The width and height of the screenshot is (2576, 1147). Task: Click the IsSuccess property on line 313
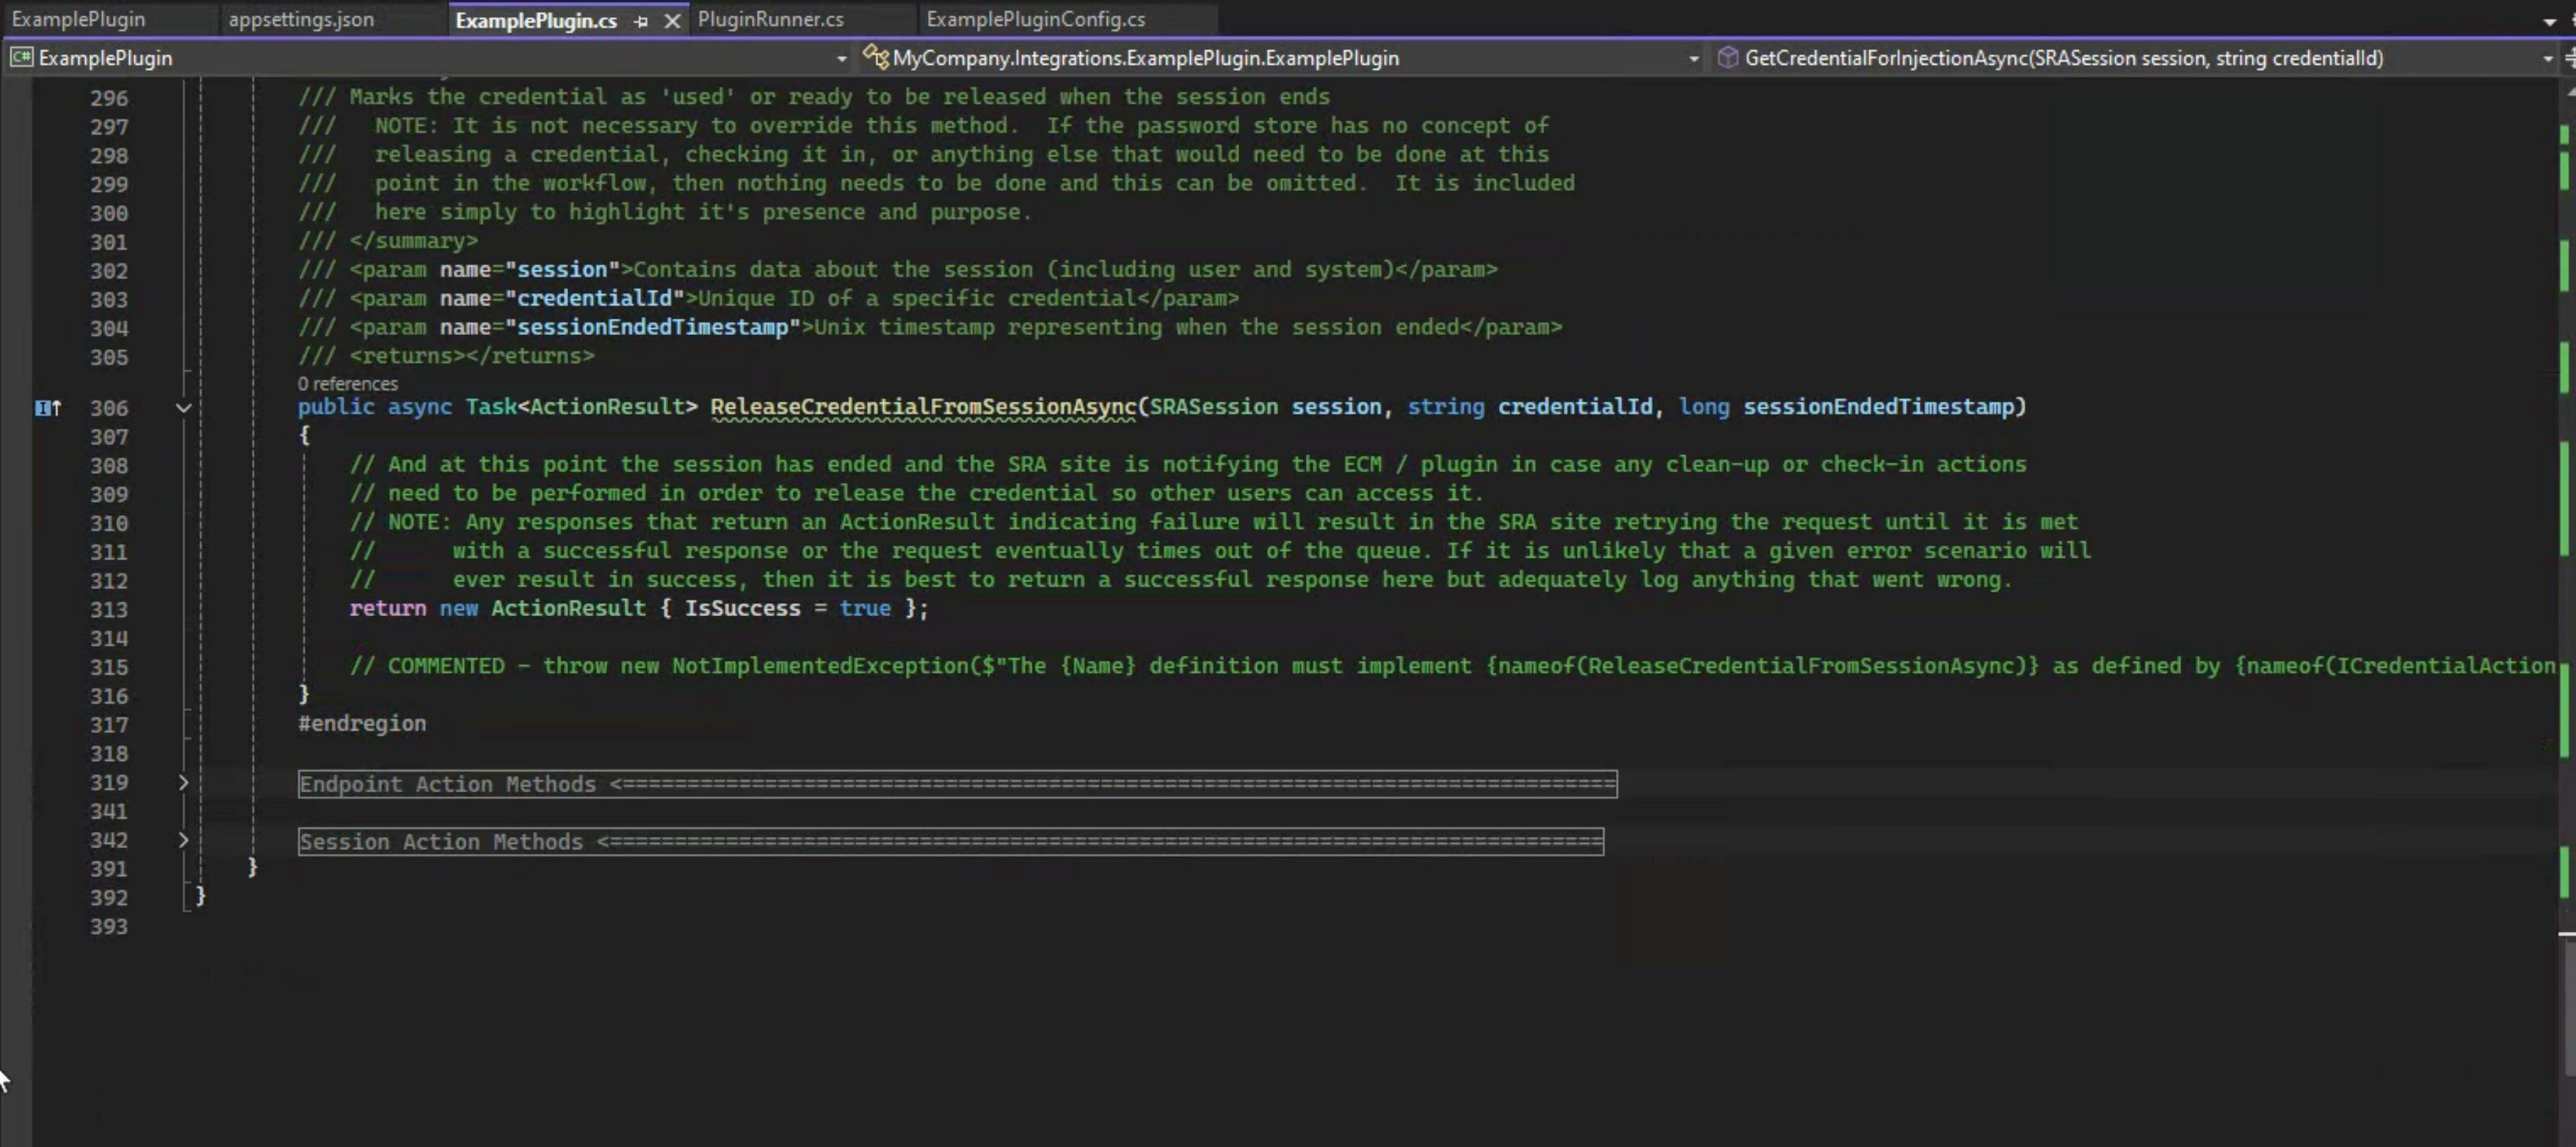[x=742, y=609]
